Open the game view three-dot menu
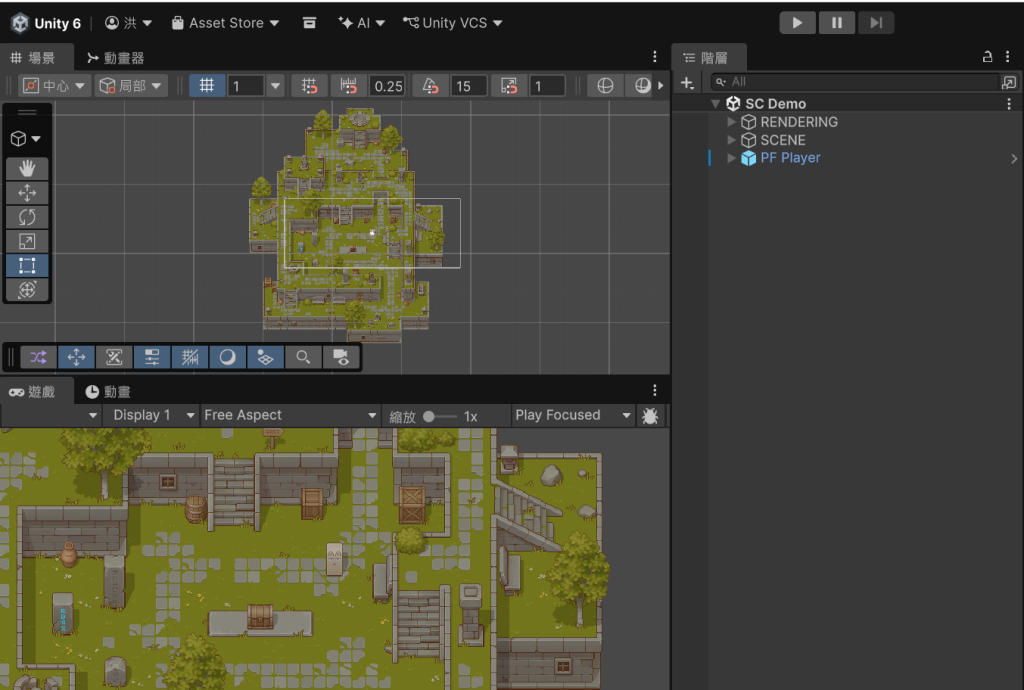Image resolution: width=1024 pixels, height=690 pixels. [x=654, y=390]
